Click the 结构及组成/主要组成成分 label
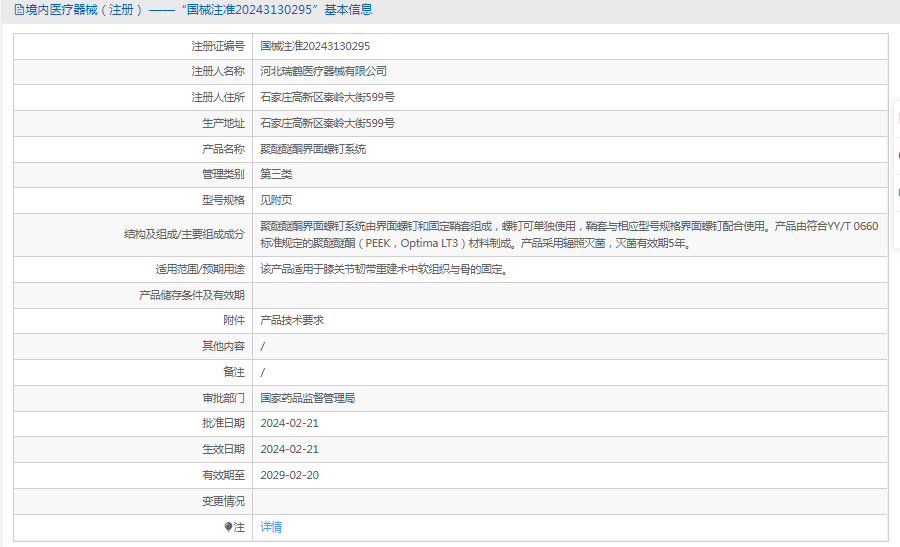 tap(184, 234)
